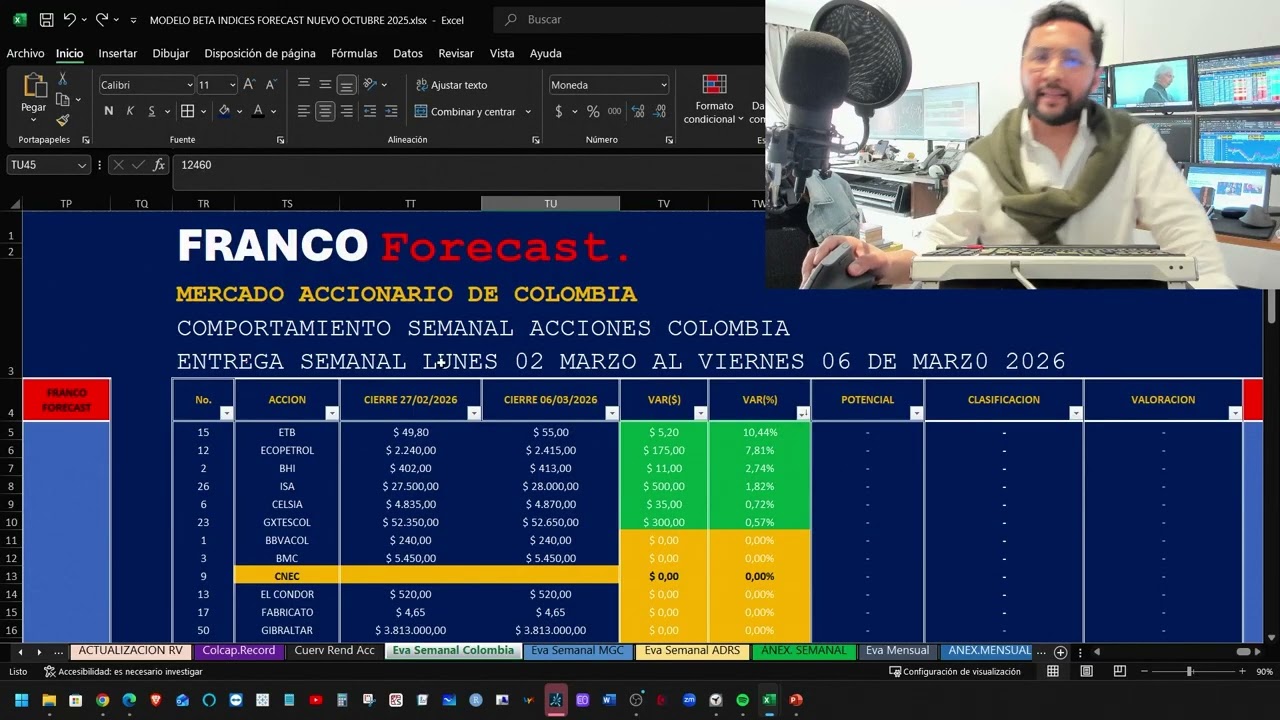Open the Calibri font name dropdown
Viewport: 1280px width, 720px height.
click(x=190, y=85)
